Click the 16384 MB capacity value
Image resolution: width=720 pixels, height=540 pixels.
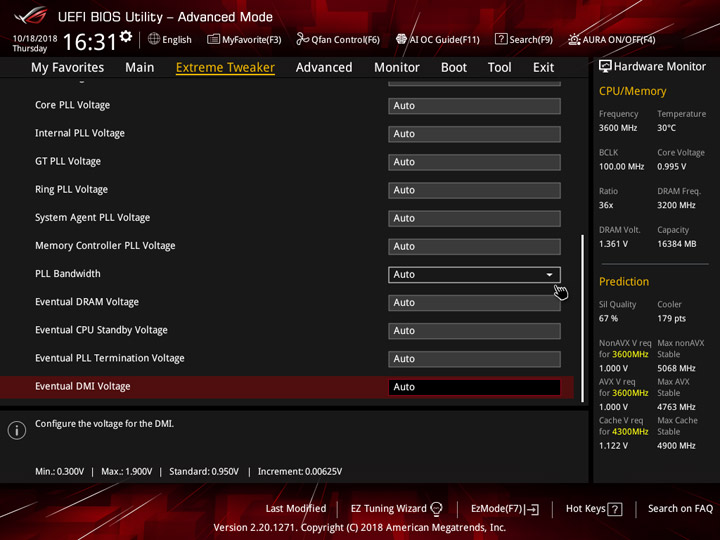(676, 244)
